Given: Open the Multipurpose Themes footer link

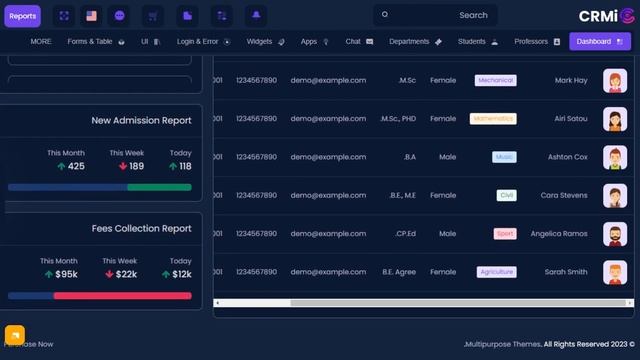Looking at the screenshot, I should pos(503,344).
